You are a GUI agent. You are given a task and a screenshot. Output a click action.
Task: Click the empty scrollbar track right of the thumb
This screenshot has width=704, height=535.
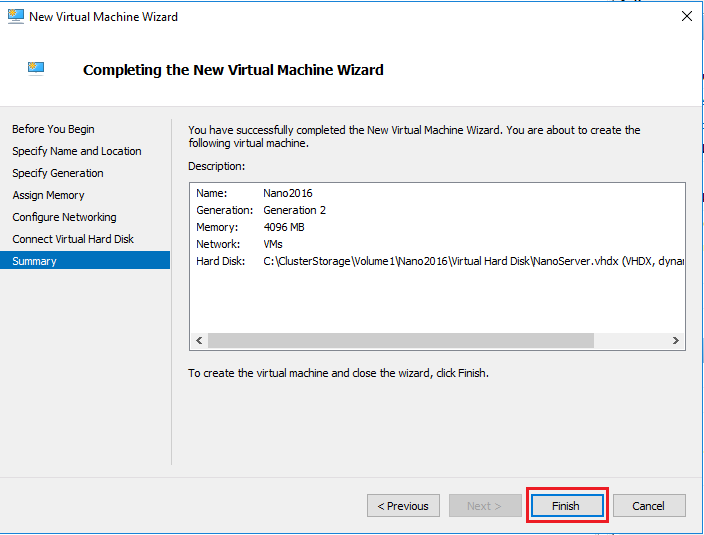630,341
